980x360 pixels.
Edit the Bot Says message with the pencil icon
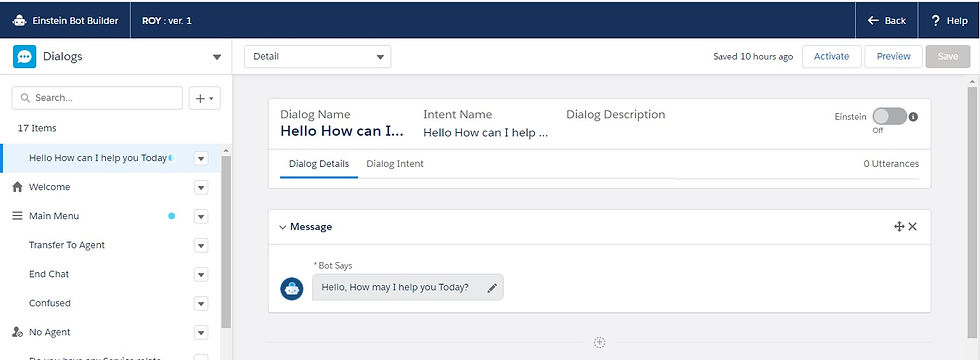point(492,288)
